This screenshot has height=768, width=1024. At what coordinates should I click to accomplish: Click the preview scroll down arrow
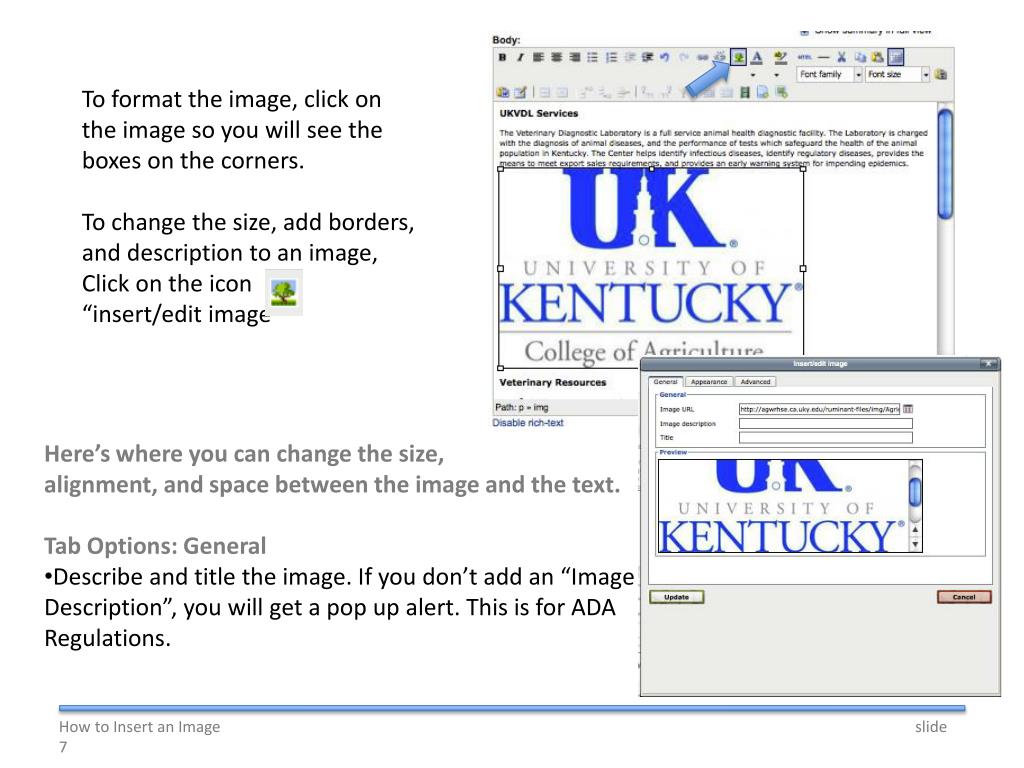point(915,544)
